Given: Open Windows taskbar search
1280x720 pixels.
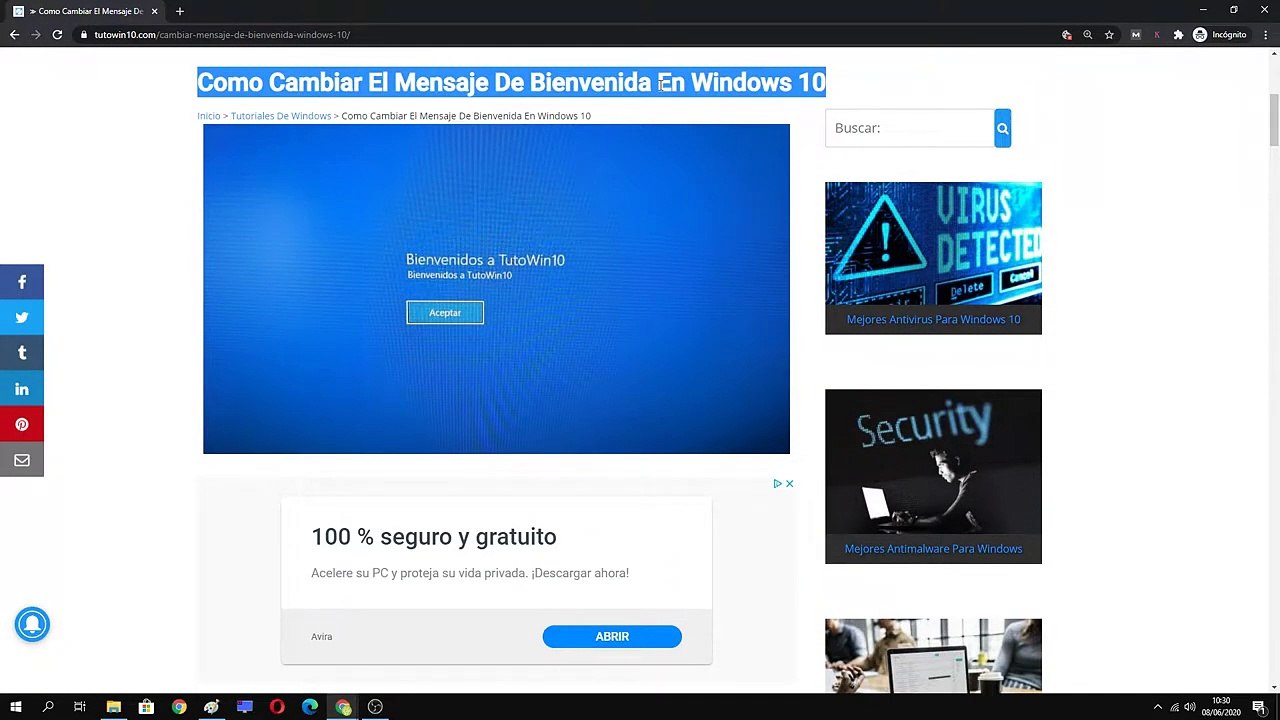Looking at the screenshot, I should 48,707.
